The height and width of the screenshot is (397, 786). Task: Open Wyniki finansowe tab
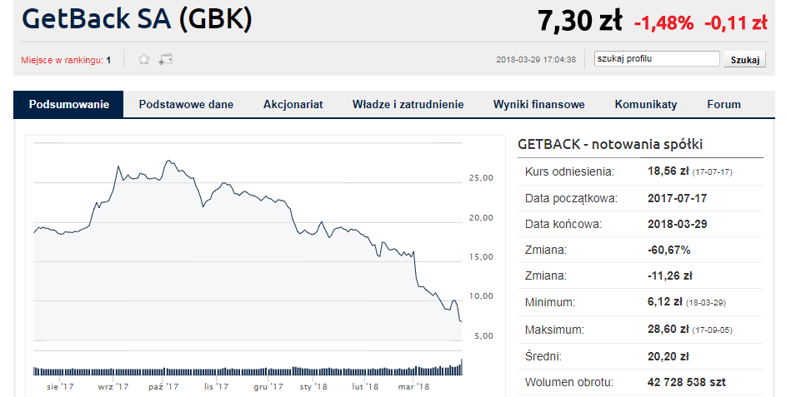pyautogui.click(x=539, y=104)
